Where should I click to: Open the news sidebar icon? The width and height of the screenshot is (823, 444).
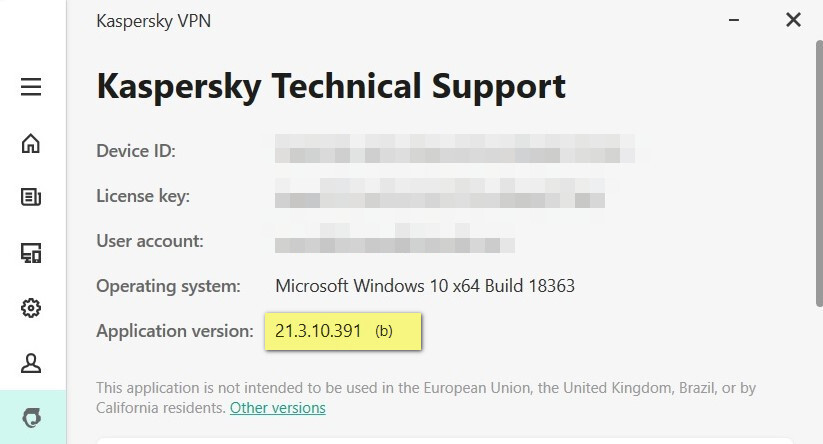coord(31,197)
